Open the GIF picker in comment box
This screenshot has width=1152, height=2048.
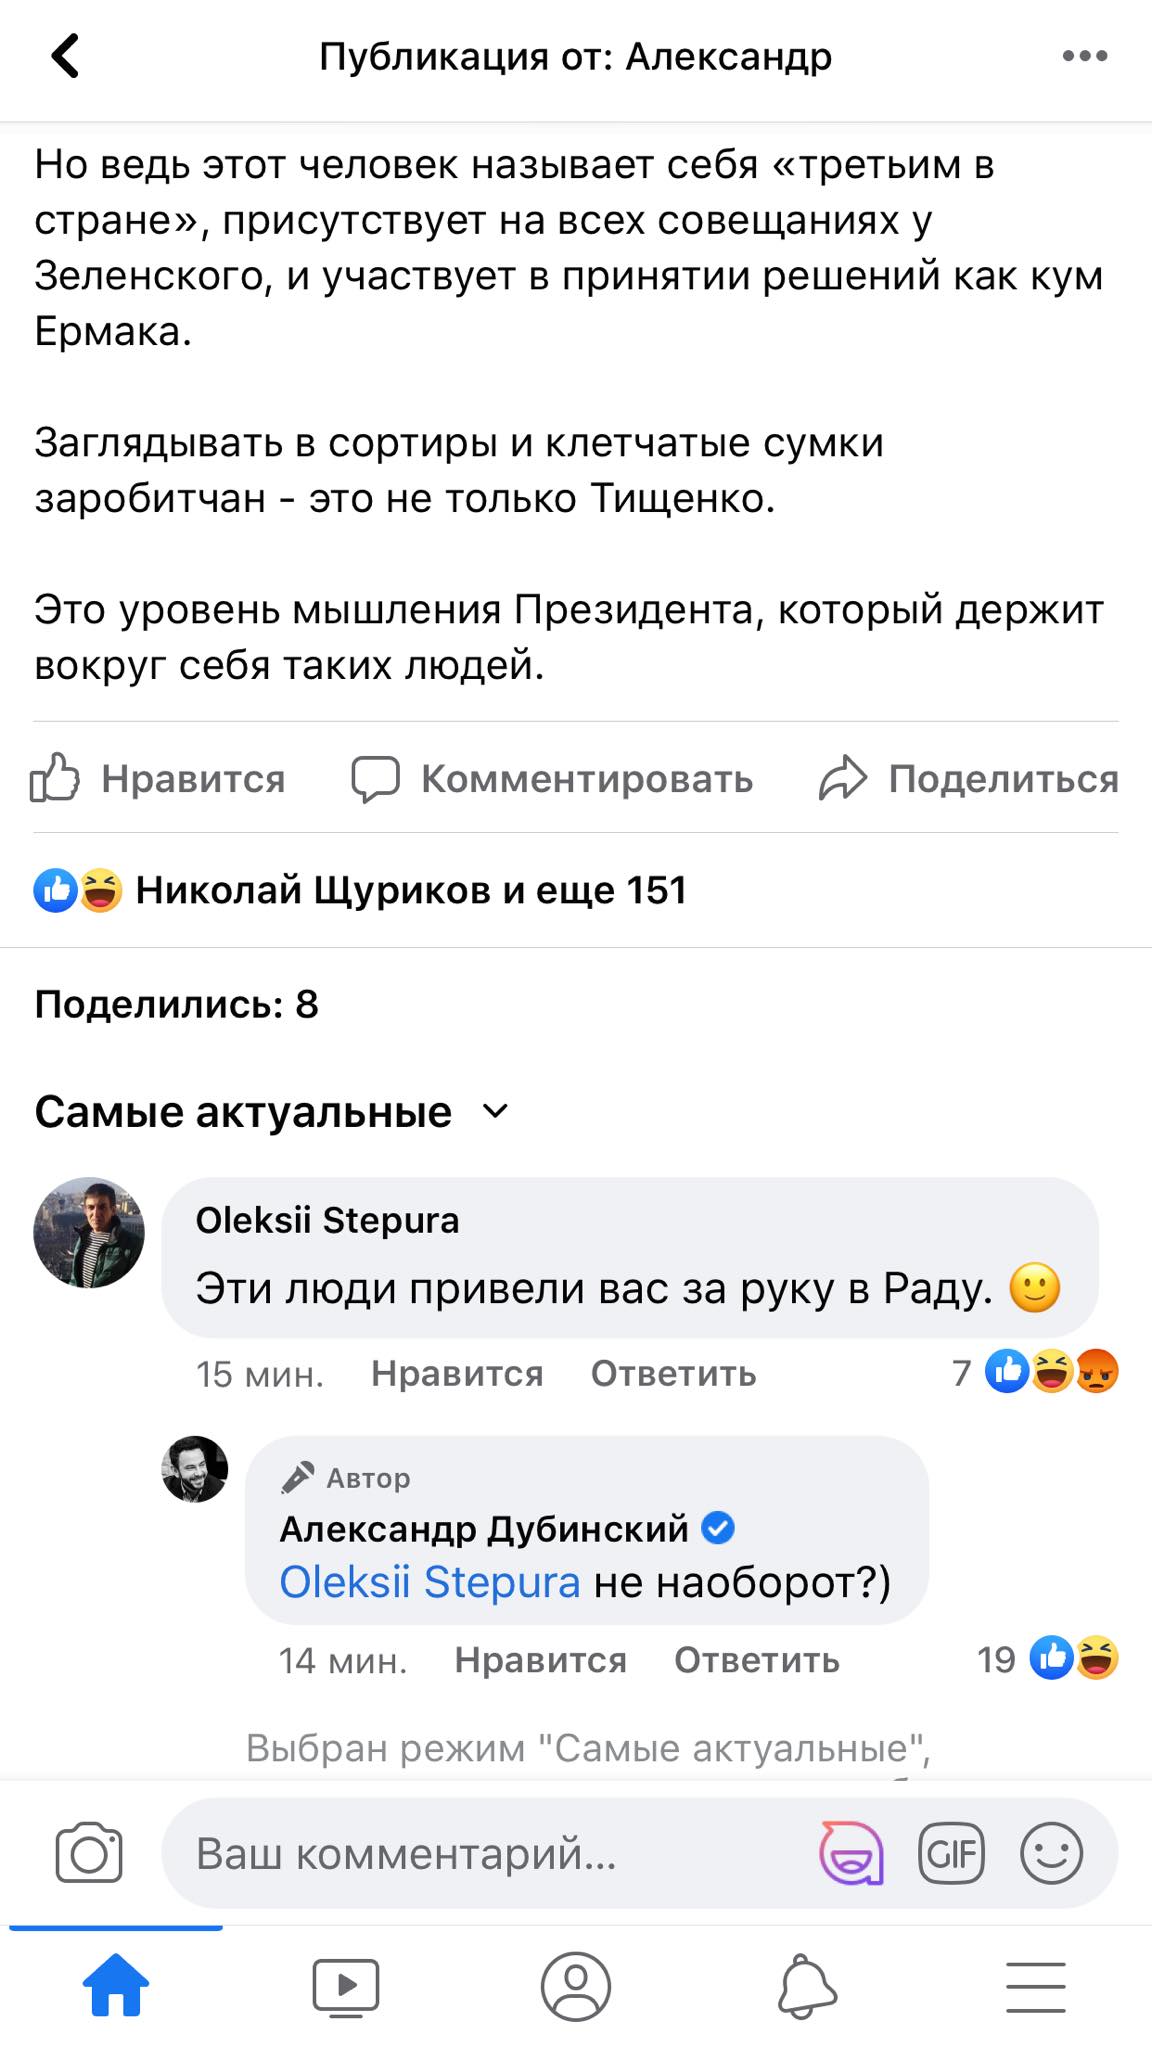coord(951,1853)
